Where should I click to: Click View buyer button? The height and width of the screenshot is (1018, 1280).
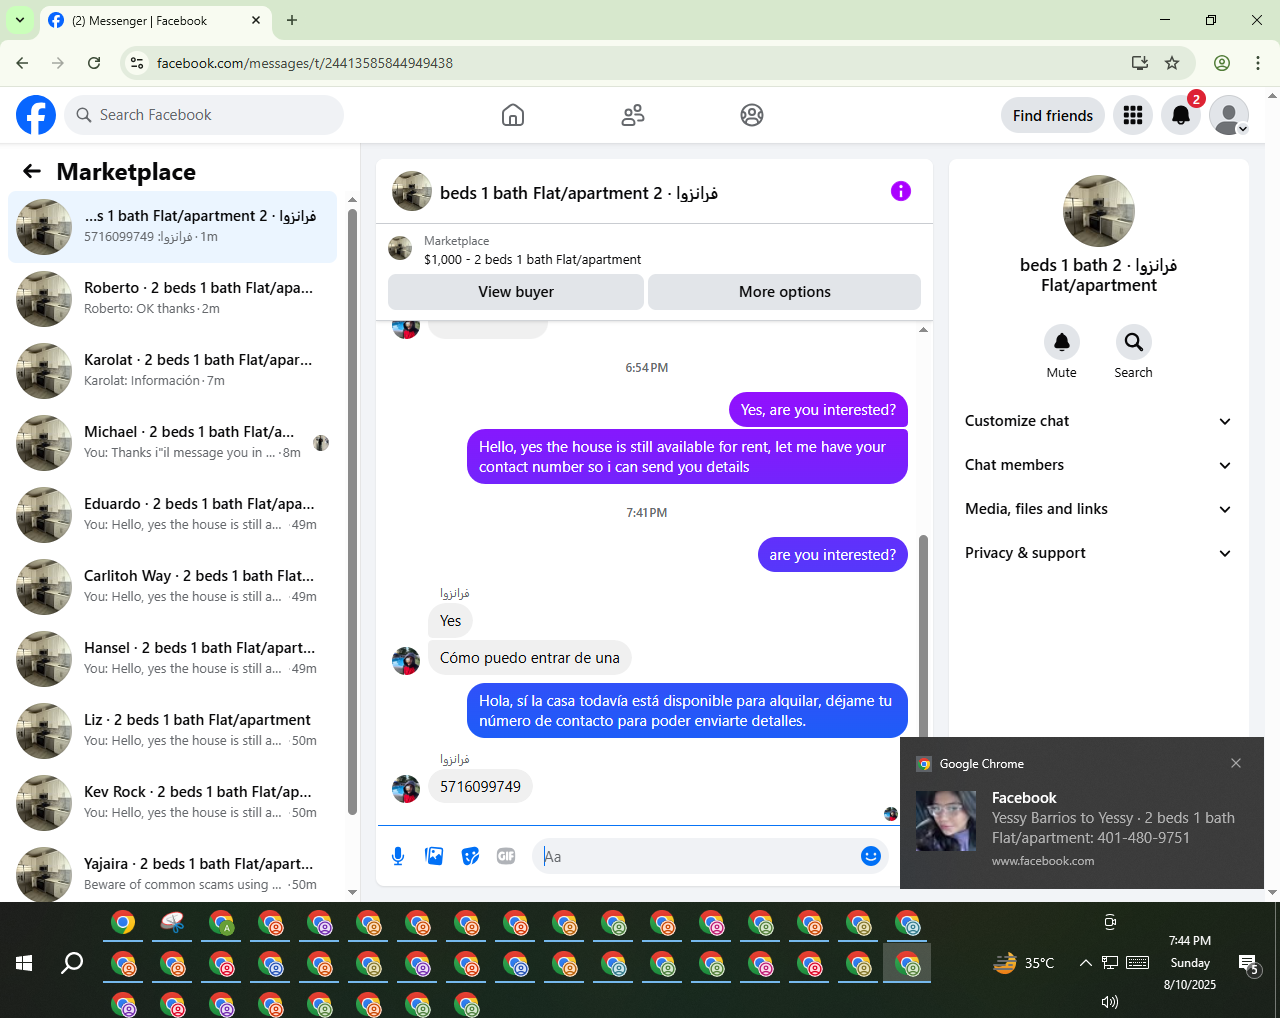[x=516, y=292]
